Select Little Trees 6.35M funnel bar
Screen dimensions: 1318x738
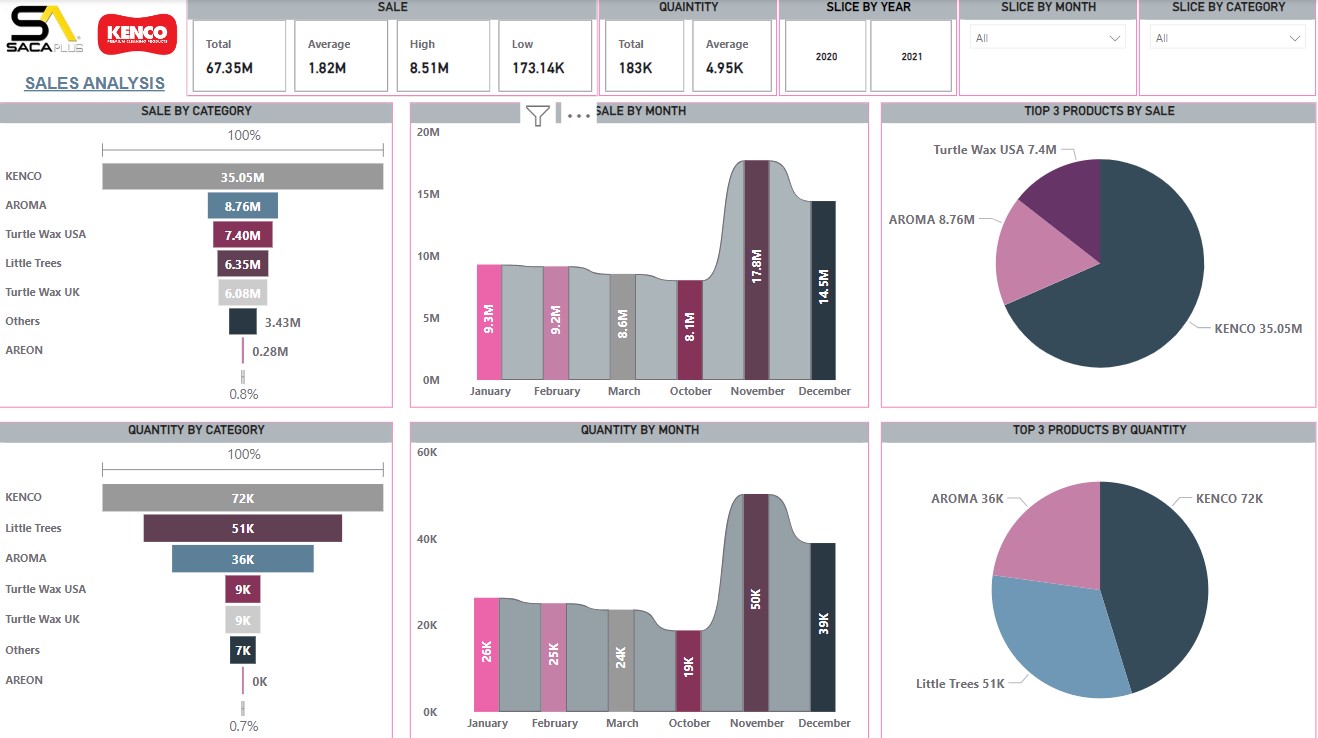(243, 264)
